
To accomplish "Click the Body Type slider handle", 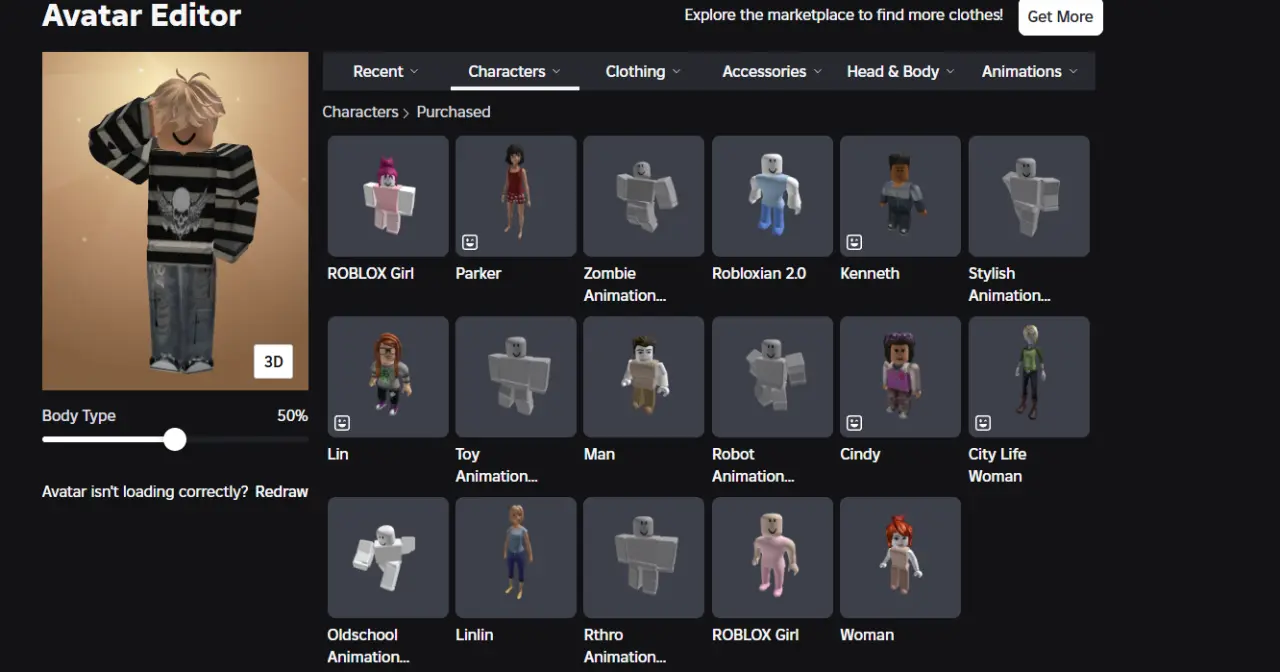I will click(175, 439).
